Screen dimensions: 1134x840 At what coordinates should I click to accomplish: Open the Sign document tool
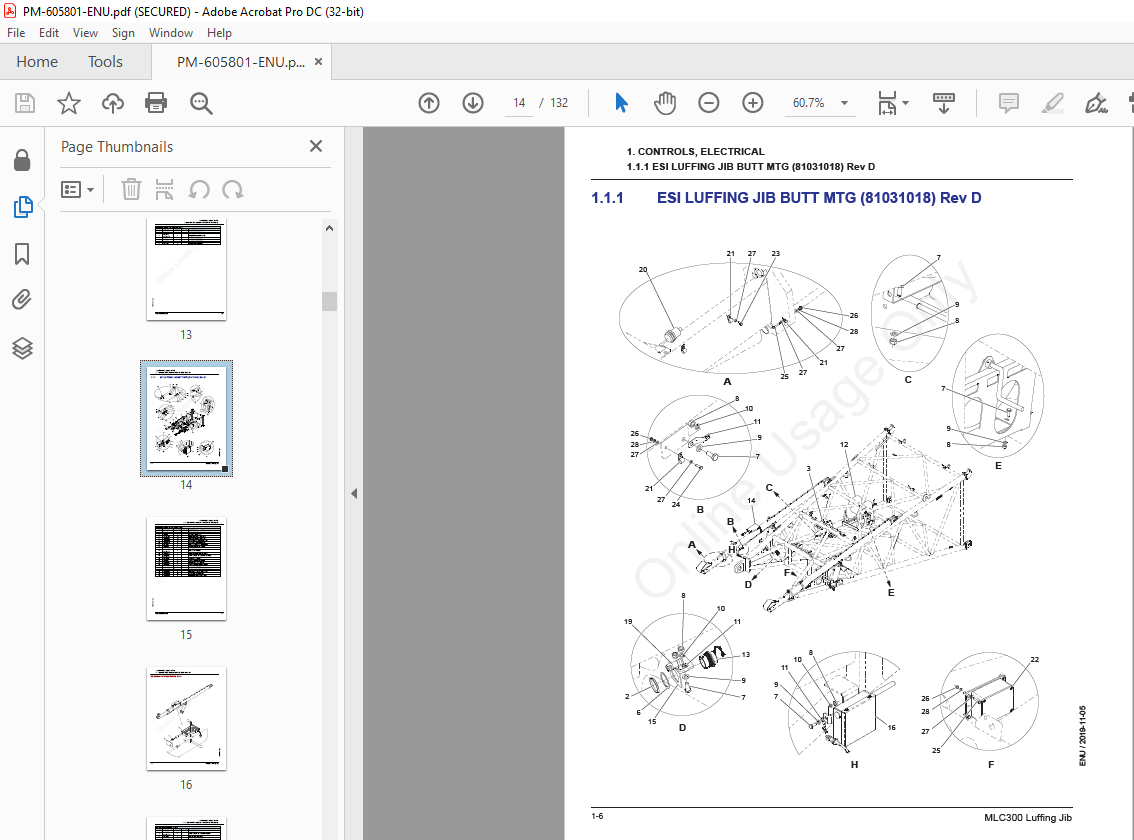[x=1096, y=103]
